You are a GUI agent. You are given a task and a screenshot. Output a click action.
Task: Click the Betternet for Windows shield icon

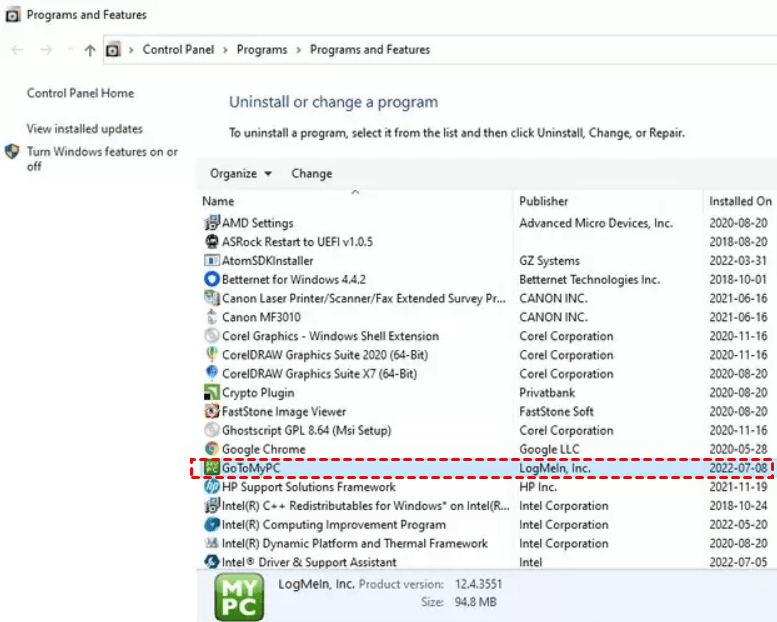[x=212, y=279]
